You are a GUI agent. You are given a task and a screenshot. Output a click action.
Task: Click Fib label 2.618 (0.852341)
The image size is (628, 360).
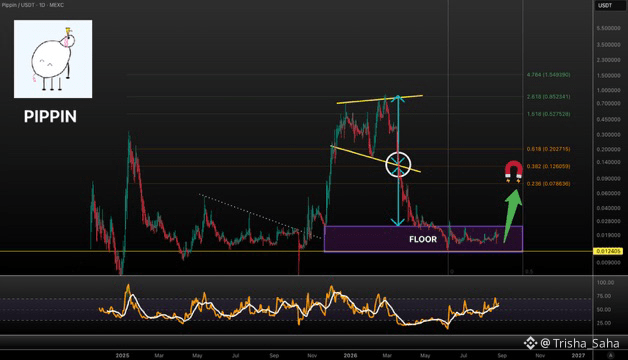tap(548, 97)
